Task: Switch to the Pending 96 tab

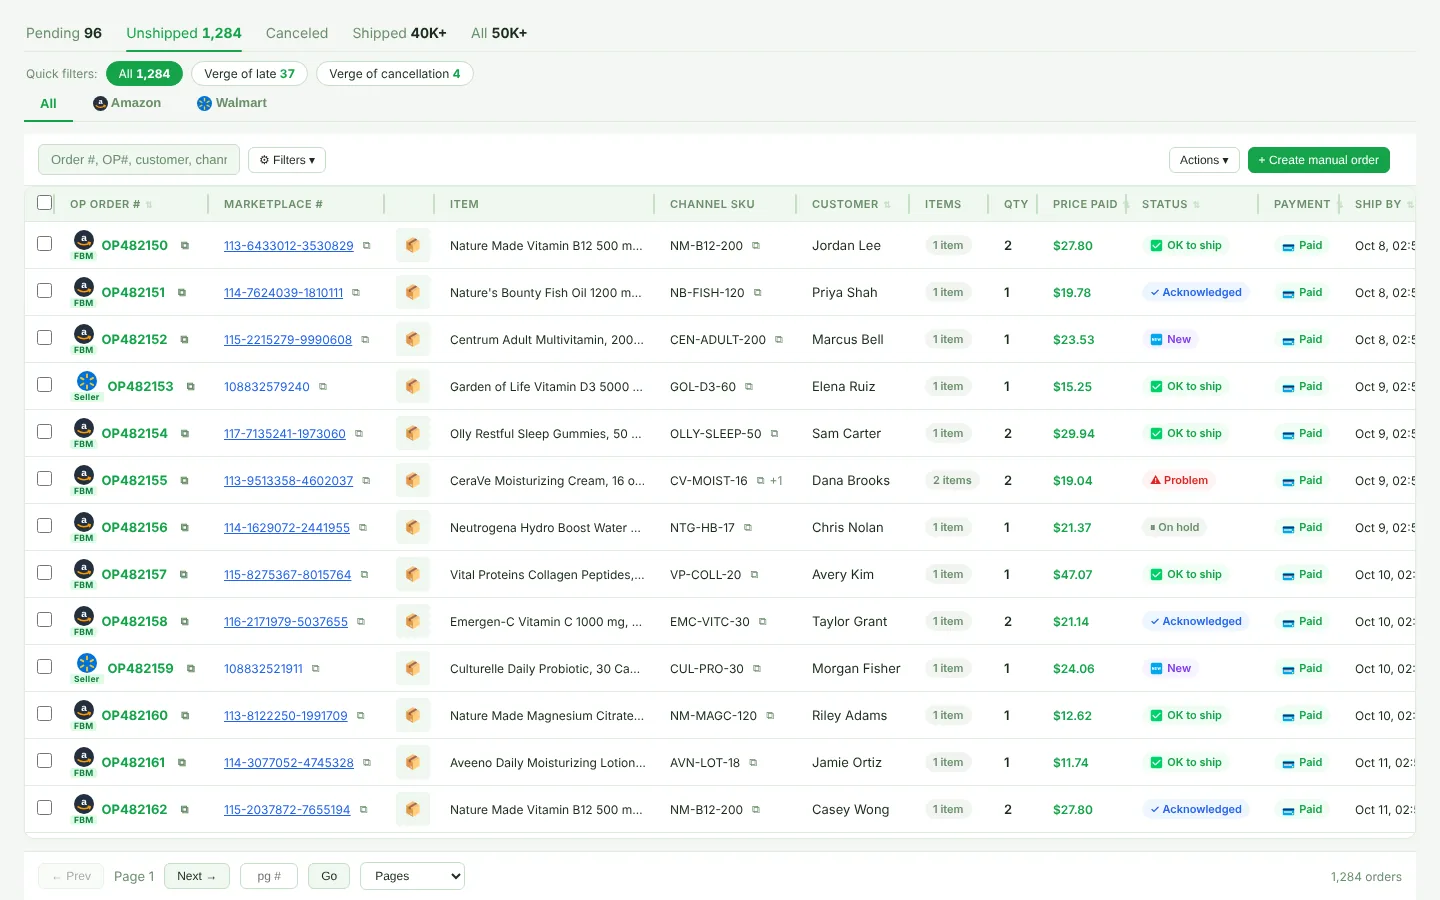Action: click(64, 33)
